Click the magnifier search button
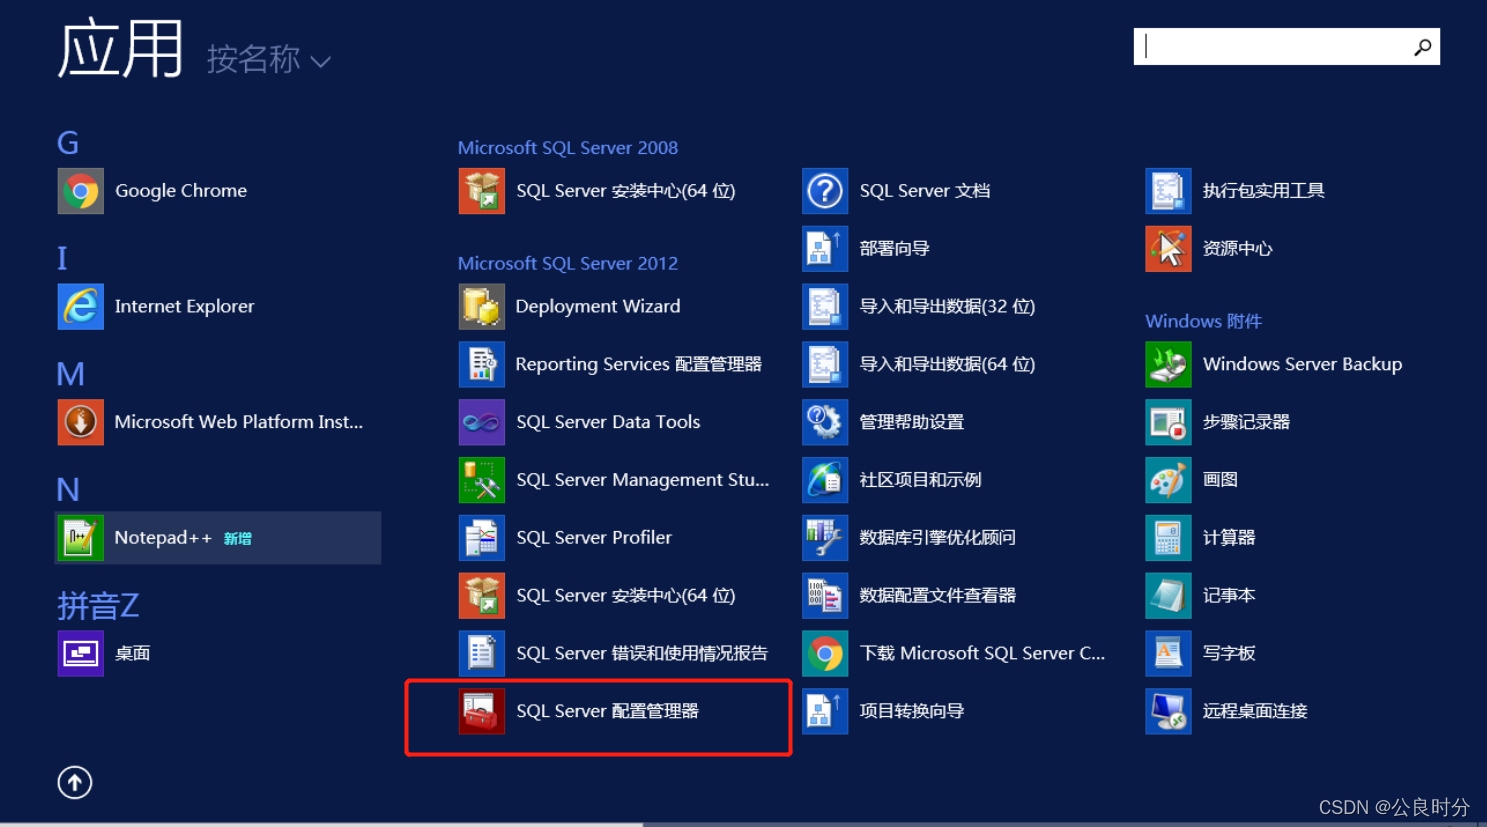Screen dimensions: 1487x827 coord(1422,47)
